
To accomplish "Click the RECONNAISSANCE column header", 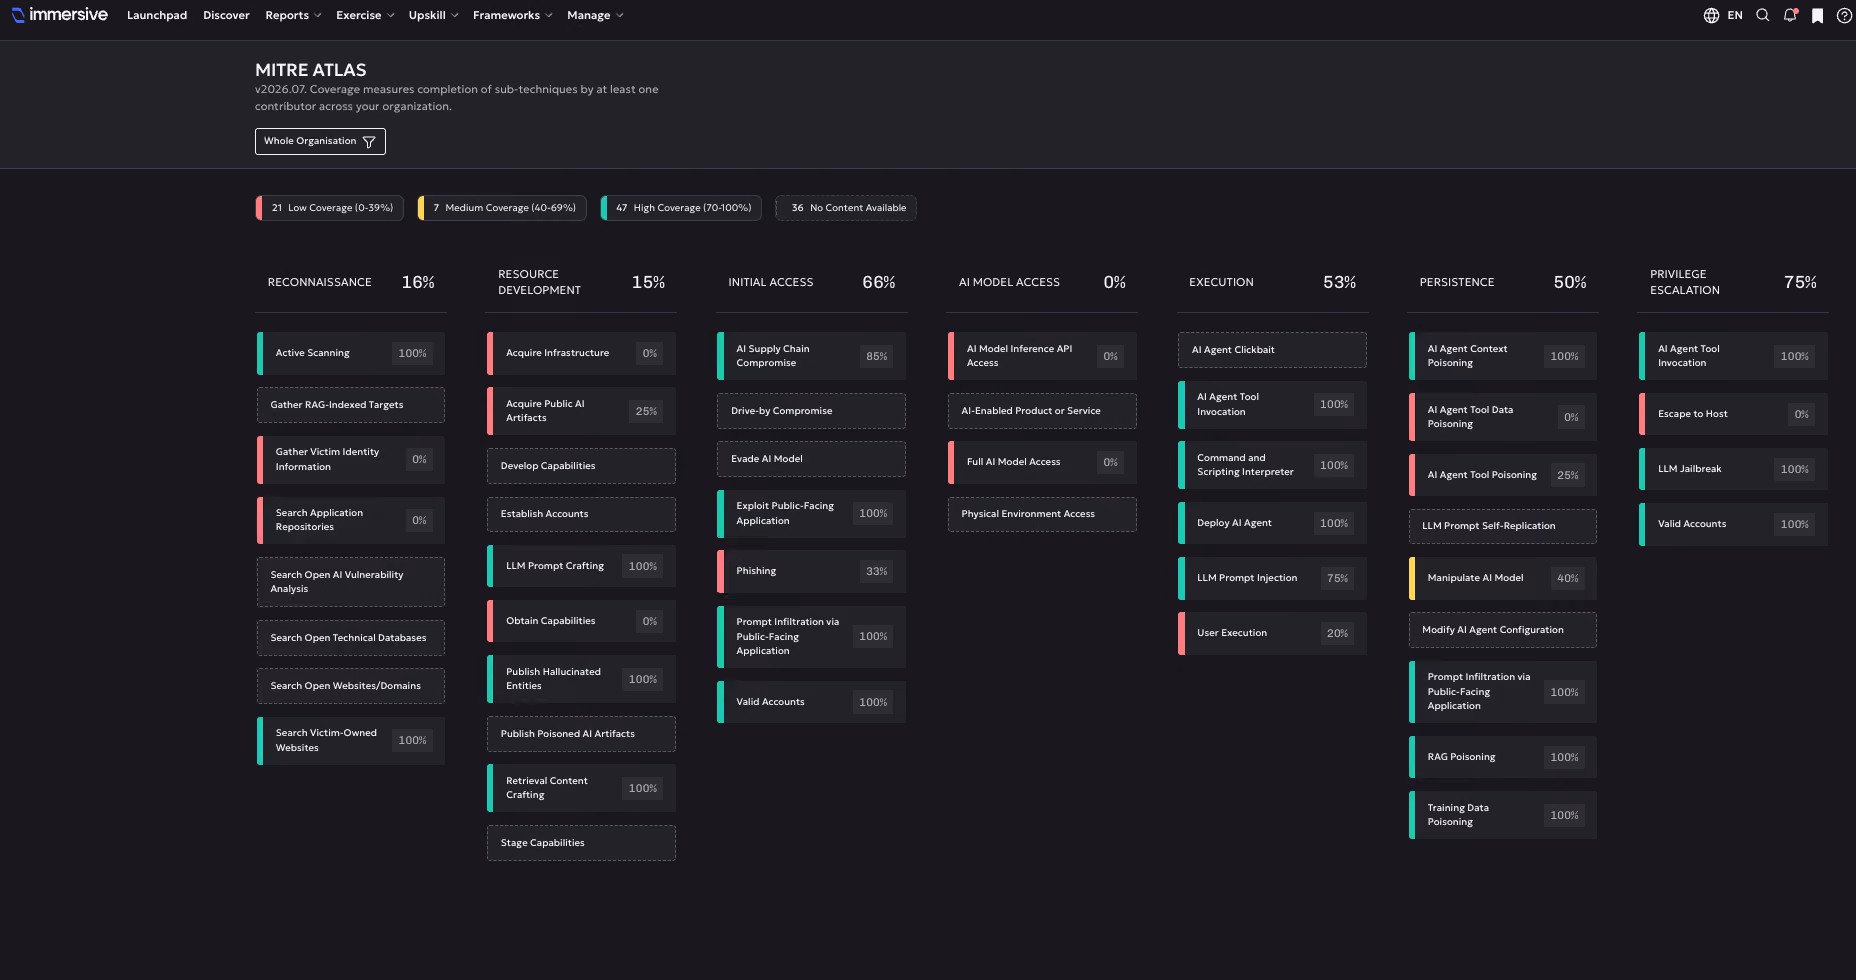I will click(319, 282).
